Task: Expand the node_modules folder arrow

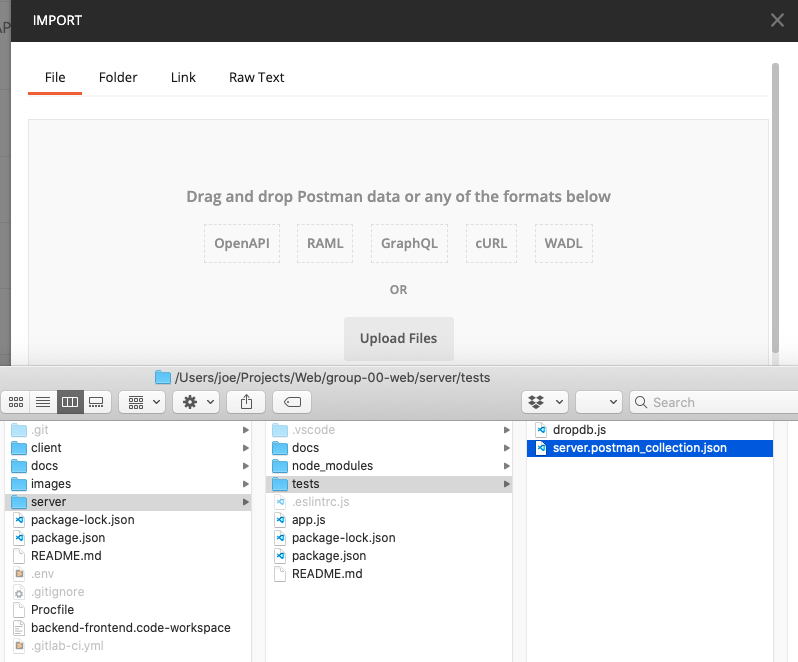Action: [x=507, y=466]
